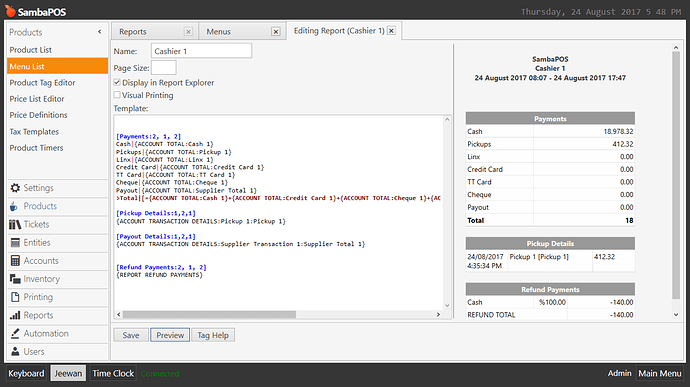Viewport: 690px width, 387px height.
Task: Click the Jeewan user button
Action: pos(68,373)
